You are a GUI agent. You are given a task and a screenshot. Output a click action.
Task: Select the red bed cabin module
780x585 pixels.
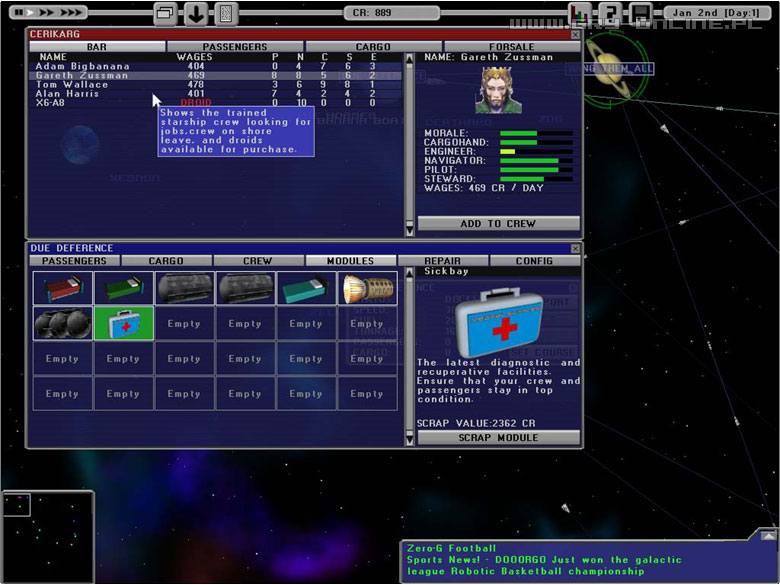coord(63,288)
